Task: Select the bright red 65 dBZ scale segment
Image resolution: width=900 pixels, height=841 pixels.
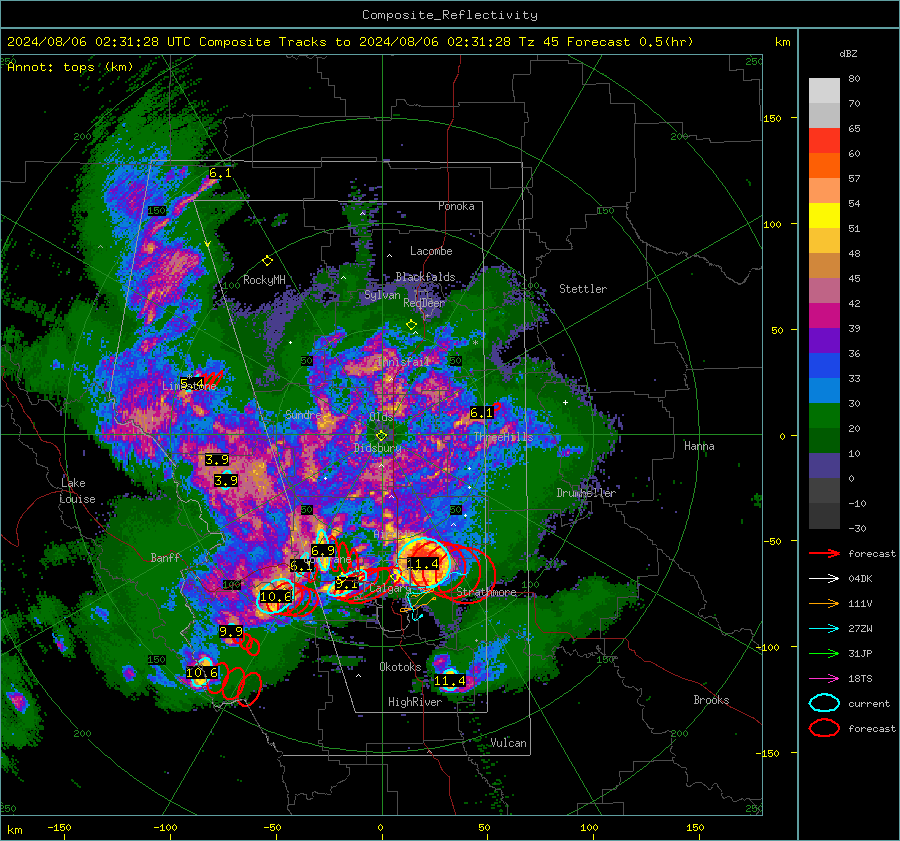Action: (824, 140)
